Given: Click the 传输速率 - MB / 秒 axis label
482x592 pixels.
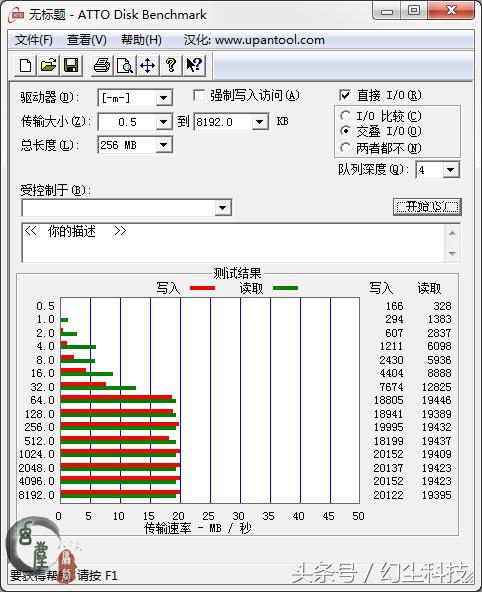Looking at the screenshot, I should click(x=197, y=528).
